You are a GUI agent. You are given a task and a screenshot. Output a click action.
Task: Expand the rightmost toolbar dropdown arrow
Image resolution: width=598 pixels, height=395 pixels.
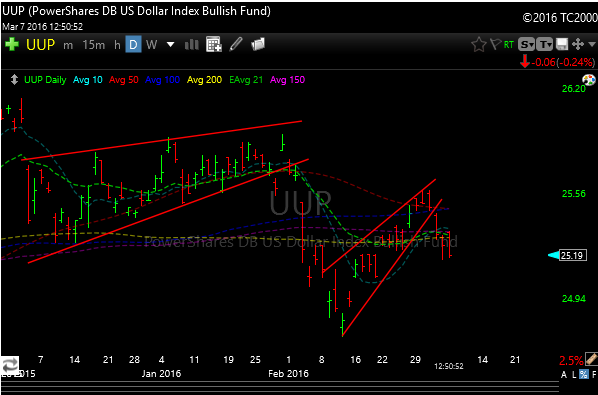point(592,45)
